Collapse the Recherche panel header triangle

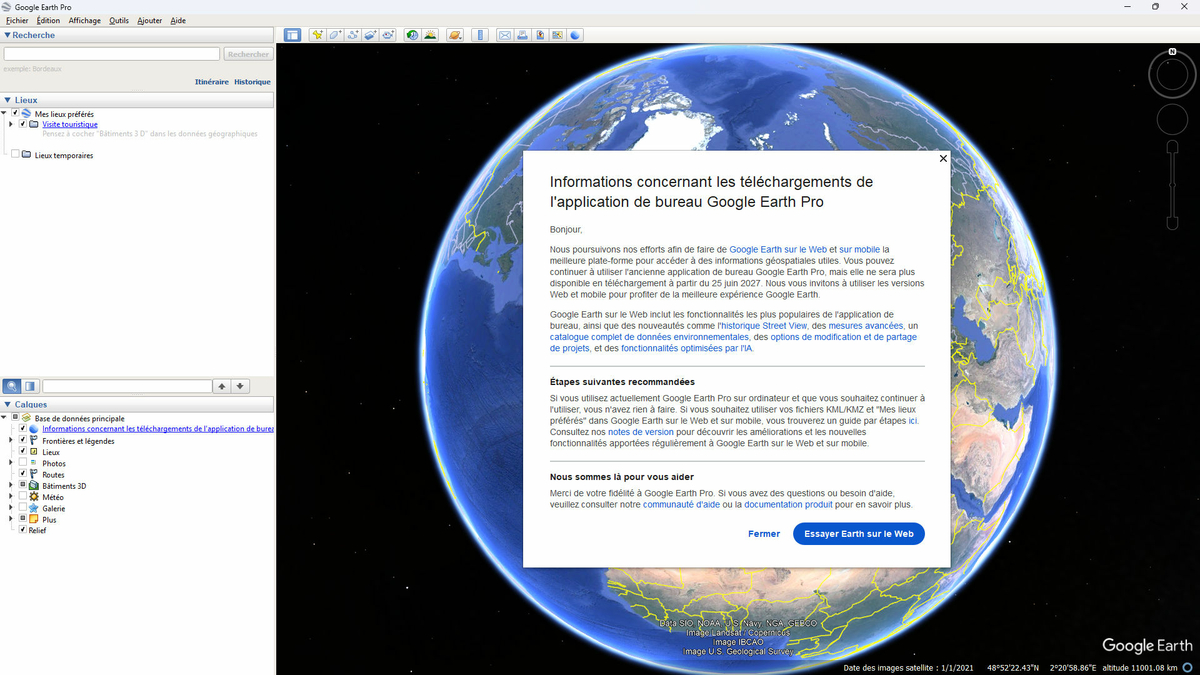[7, 35]
